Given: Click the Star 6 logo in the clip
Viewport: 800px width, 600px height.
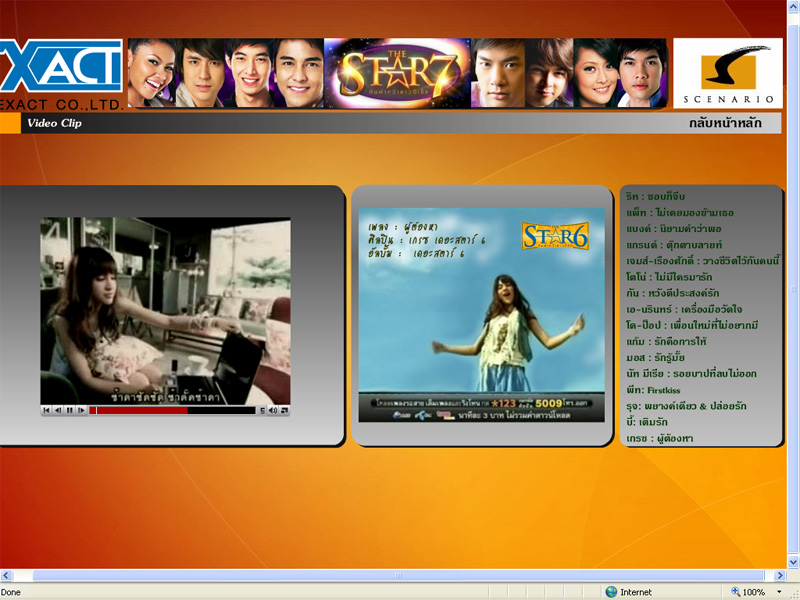Looking at the screenshot, I should [555, 236].
